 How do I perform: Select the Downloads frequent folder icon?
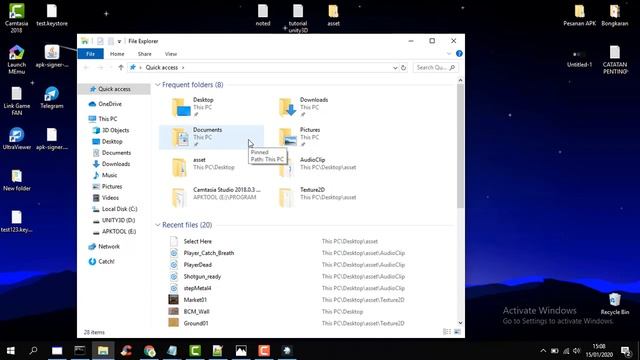[288, 107]
